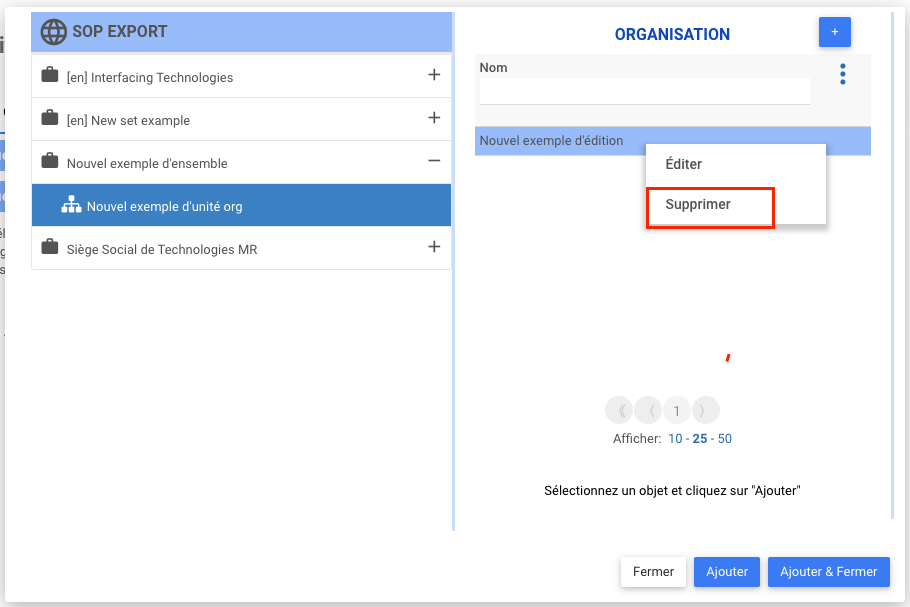Type in the Nom filter field
This screenshot has width=910, height=607.
644,91
